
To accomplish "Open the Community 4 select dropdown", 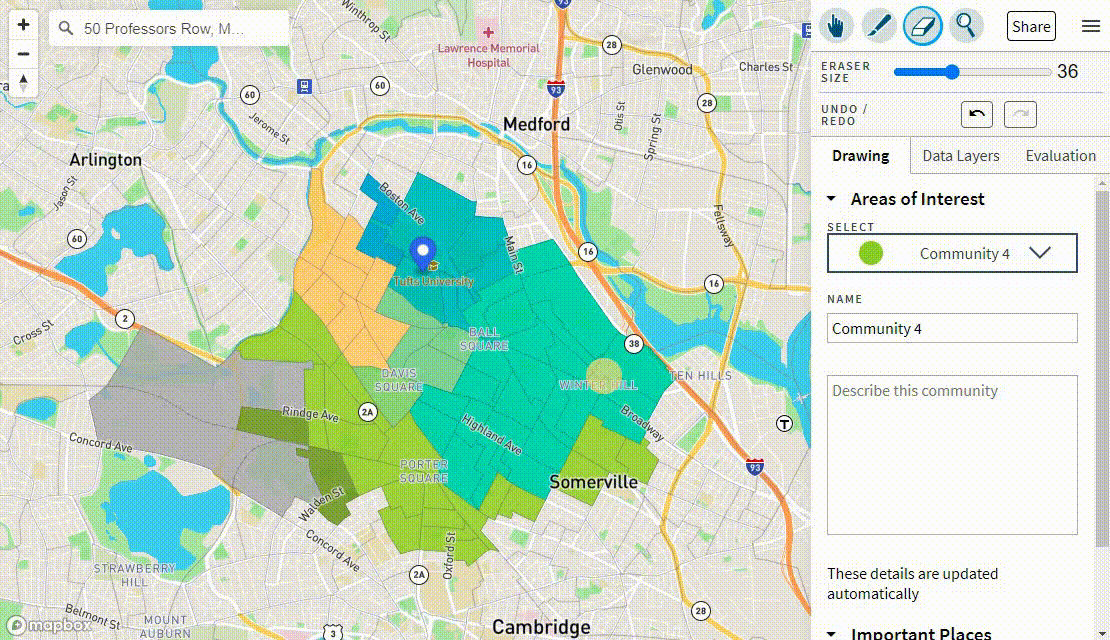I will [952, 254].
